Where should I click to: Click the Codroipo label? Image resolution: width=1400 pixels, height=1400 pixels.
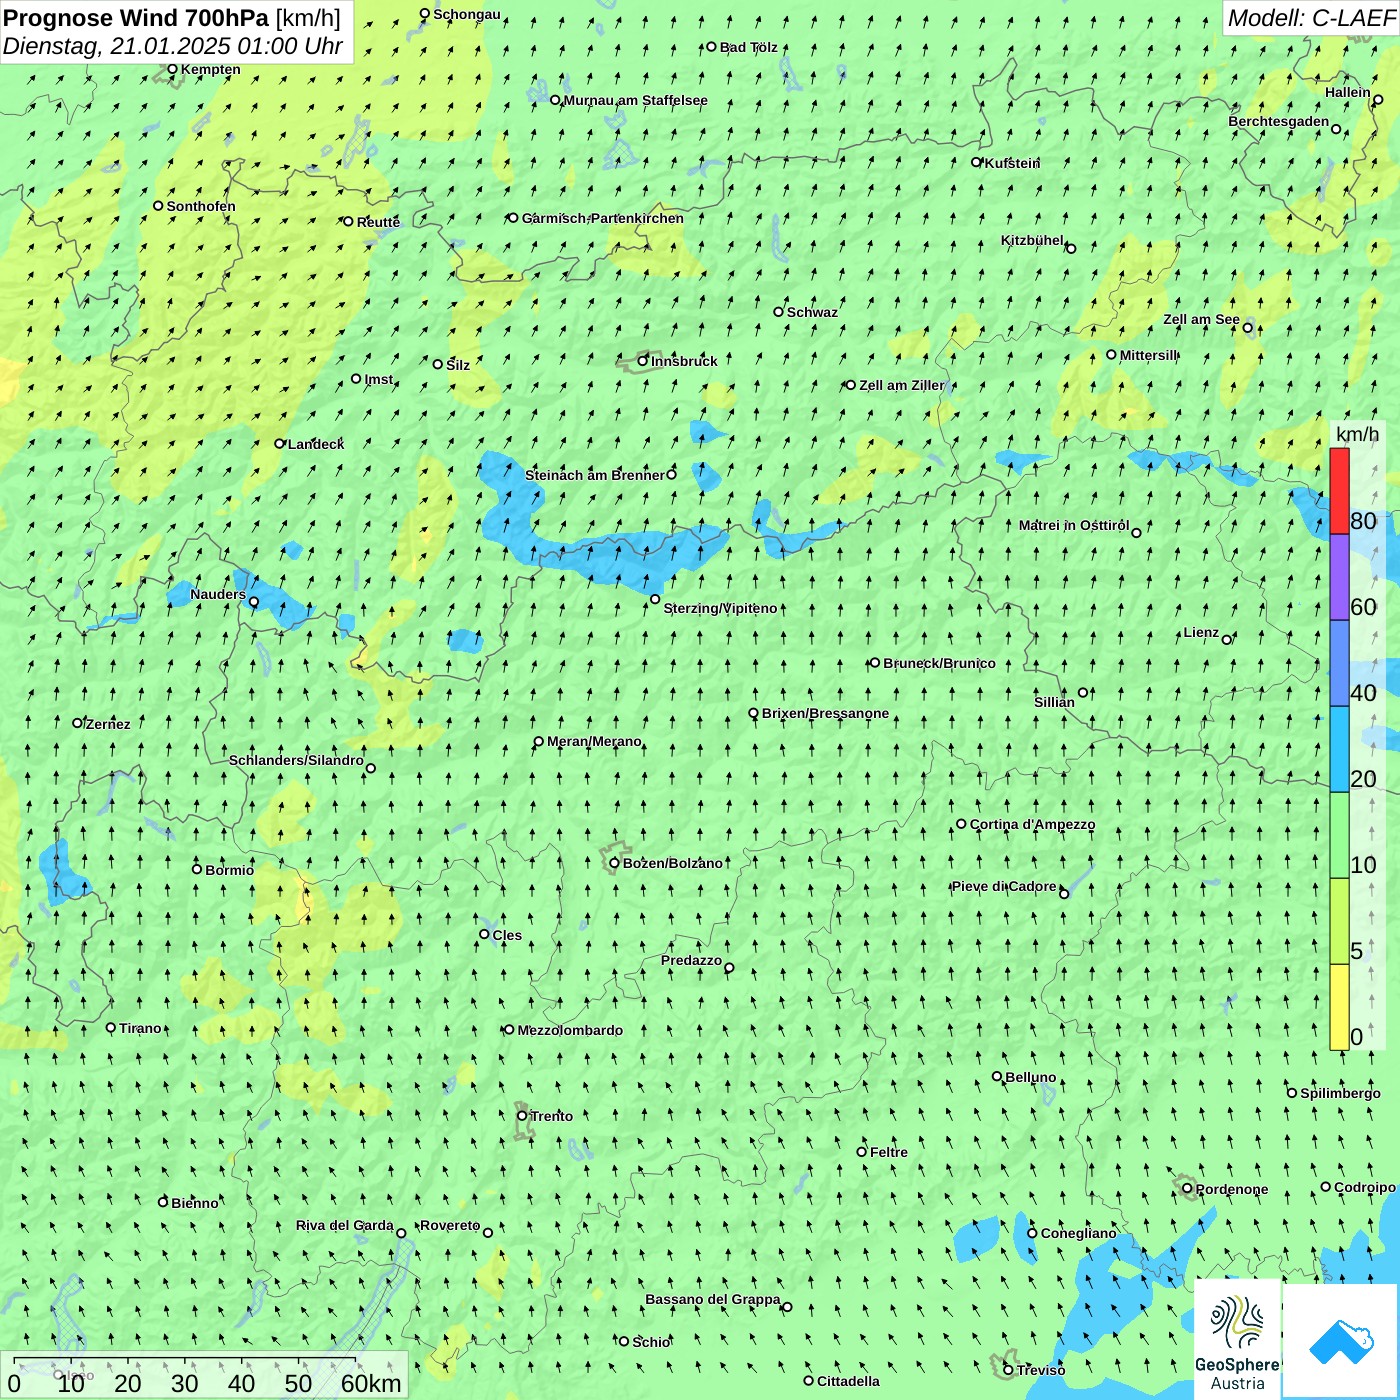tap(1365, 1187)
